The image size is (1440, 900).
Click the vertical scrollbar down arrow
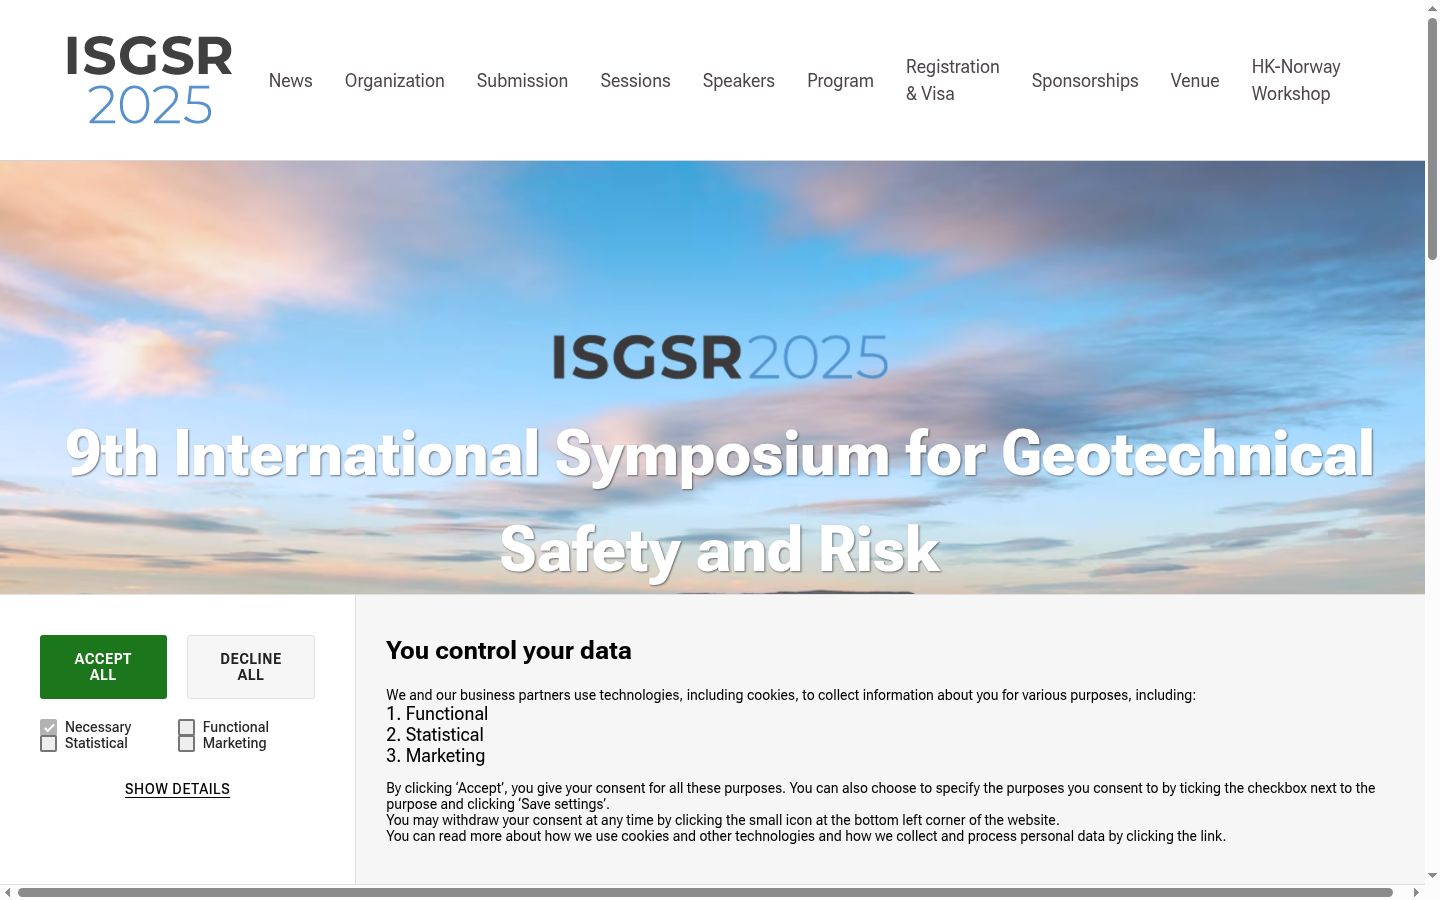(1432, 876)
